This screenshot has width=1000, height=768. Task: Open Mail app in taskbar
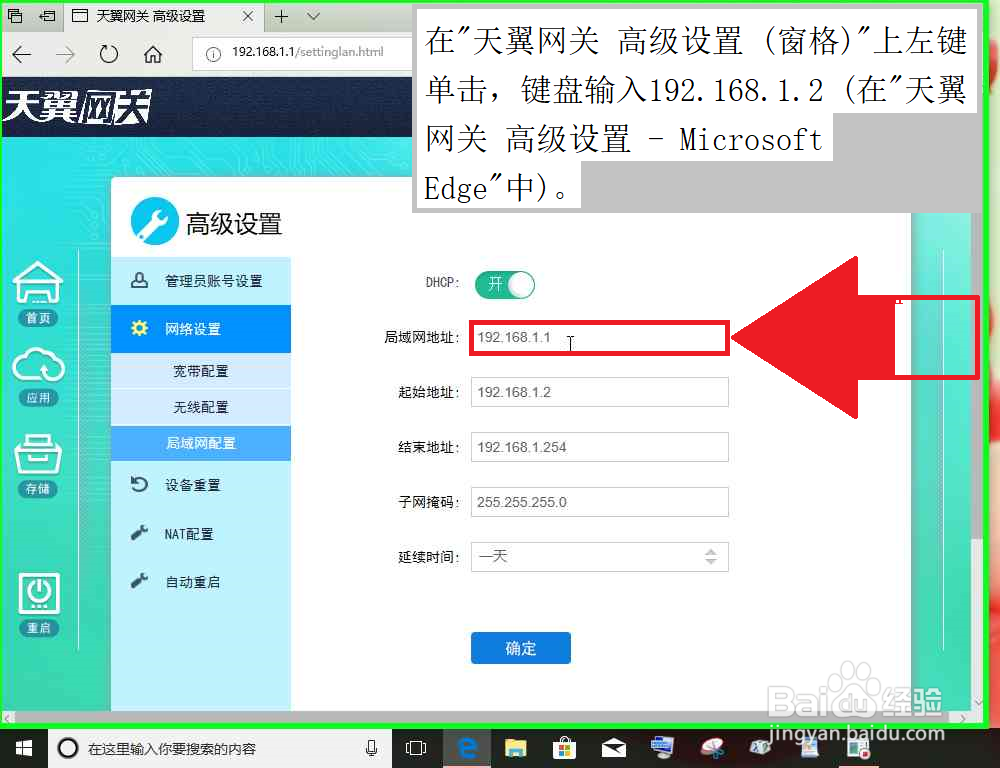(x=614, y=748)
